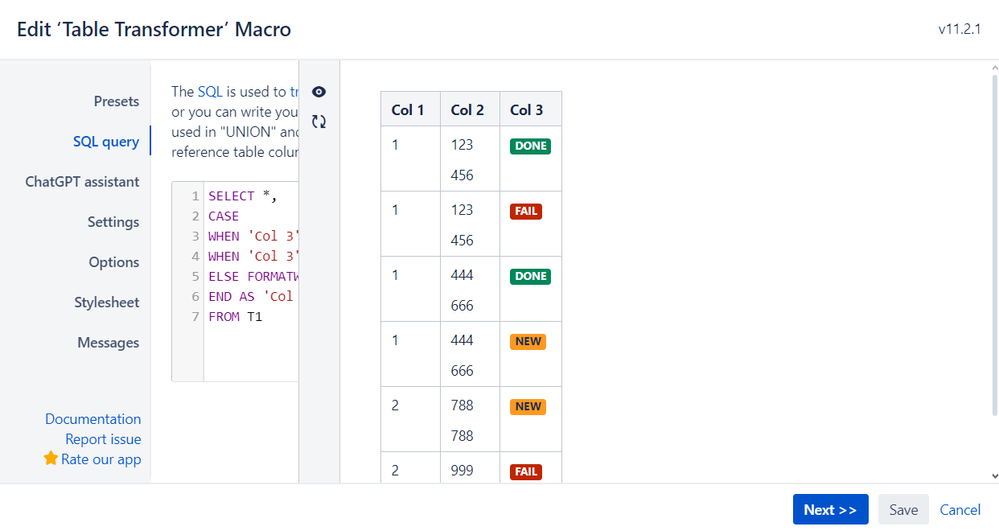This screenshot has width=999, height=531.
Task: Click the Save button
Action: tap(903, 509)
